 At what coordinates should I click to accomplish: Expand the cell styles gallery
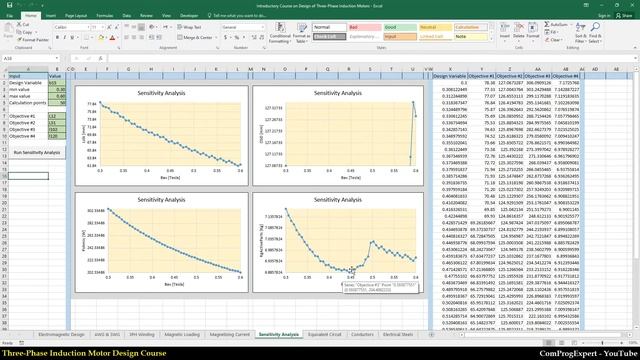click(x=491, y=39)
